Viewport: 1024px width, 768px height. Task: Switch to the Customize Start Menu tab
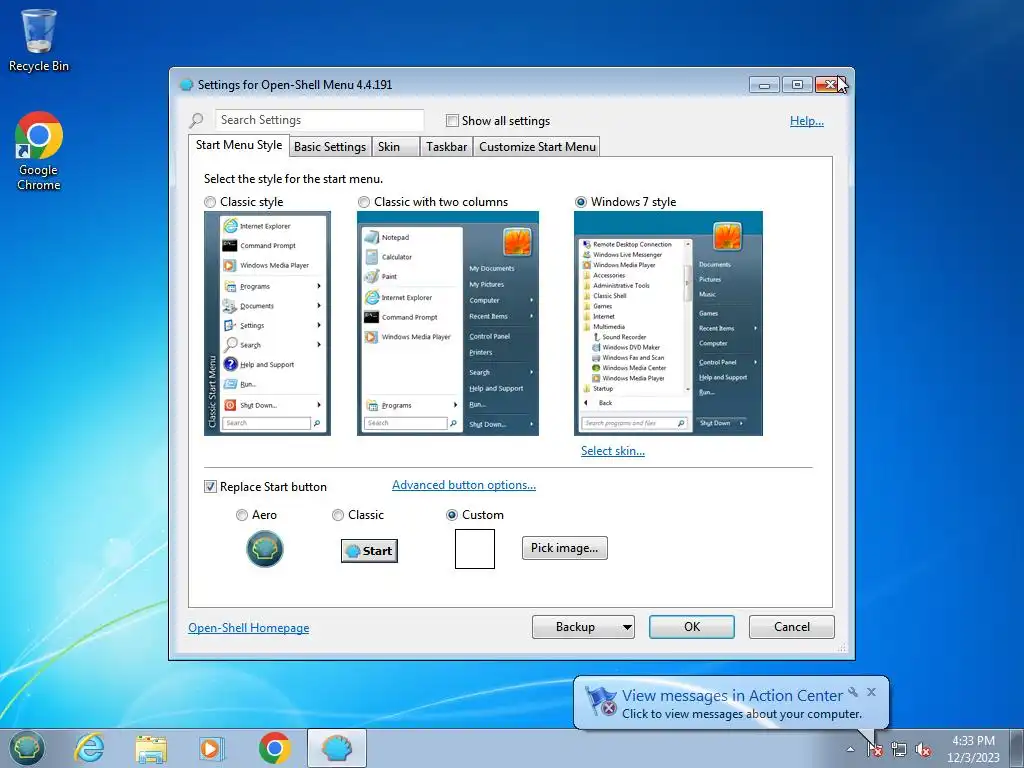[x=537, y=146]
